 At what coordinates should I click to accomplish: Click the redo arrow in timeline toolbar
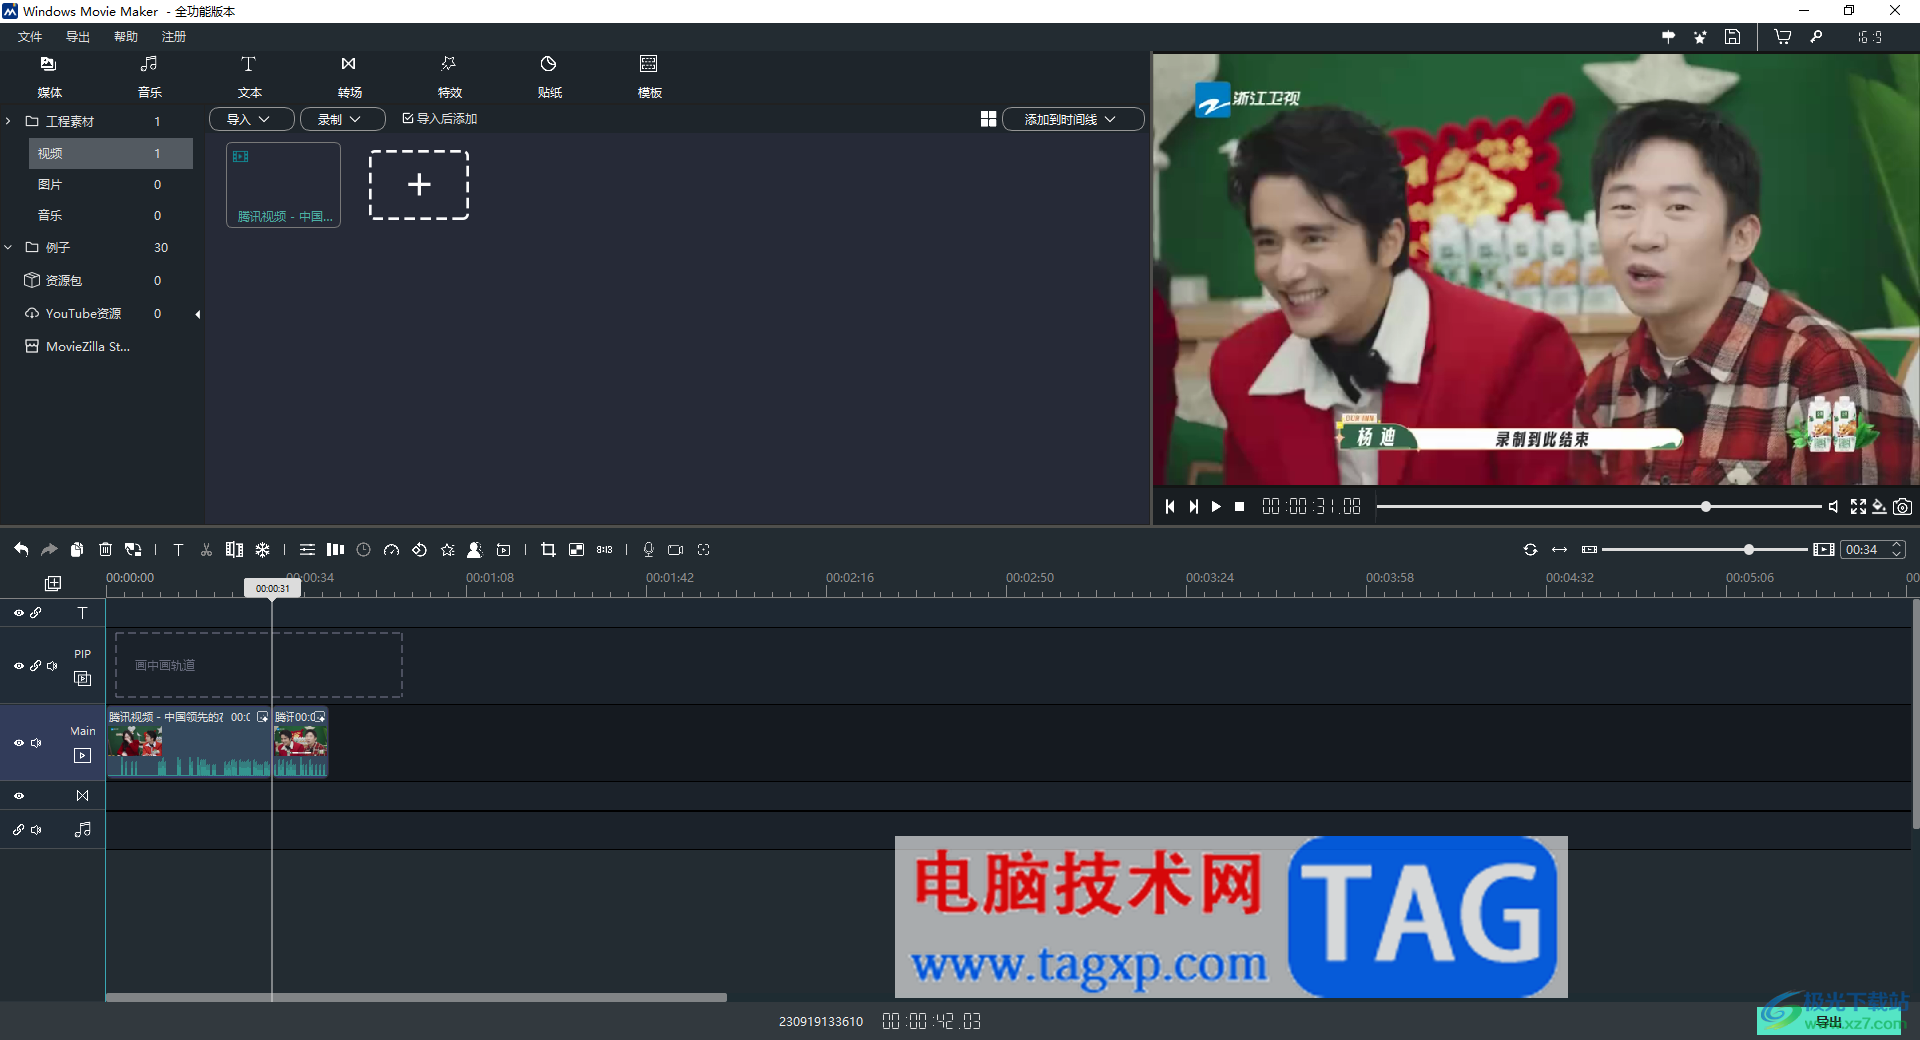coord(49,549)
